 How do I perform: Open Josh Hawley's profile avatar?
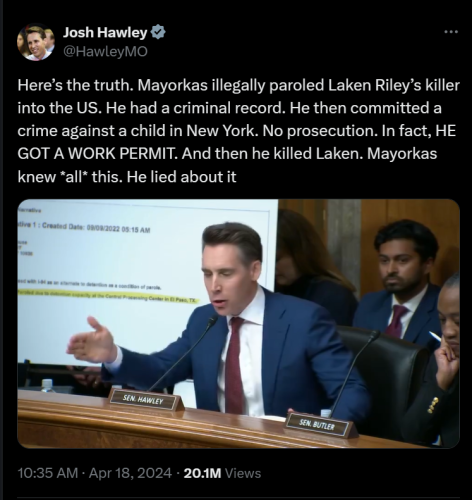point(36,42)
